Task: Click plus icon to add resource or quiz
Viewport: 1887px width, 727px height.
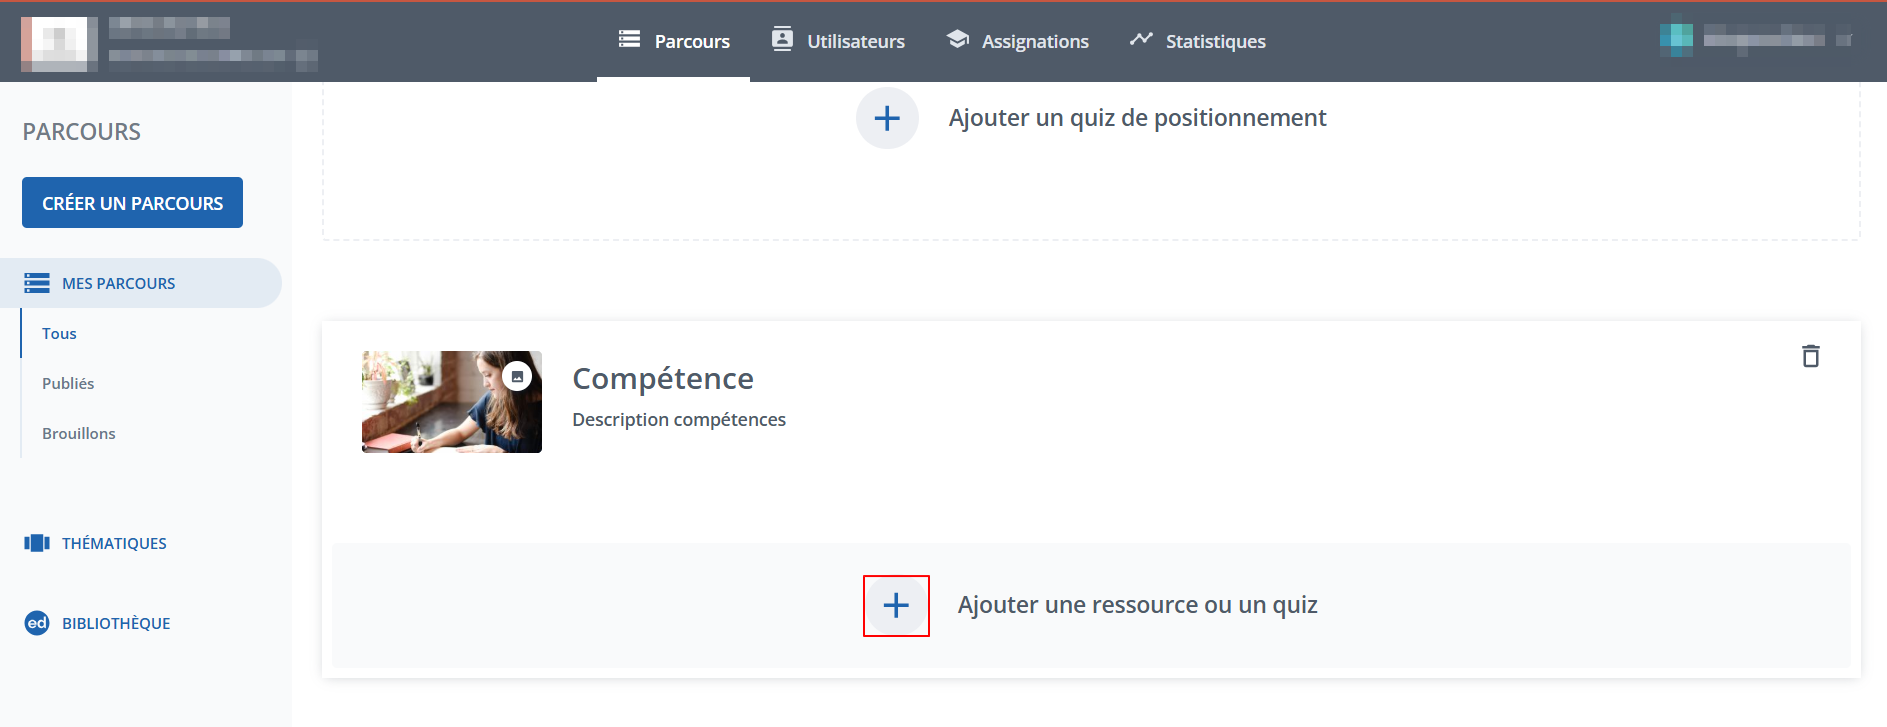Action: click(x=896, y=605)
